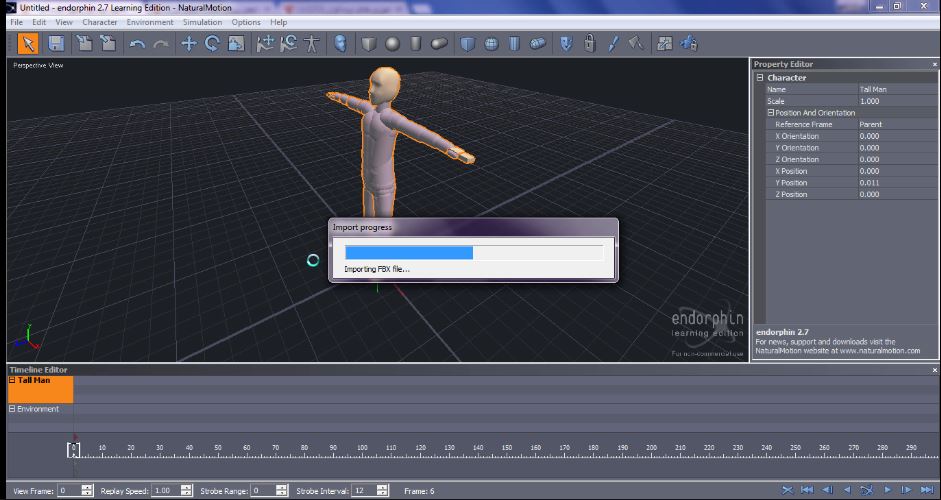This screenshot has width=941, height=500.
Task: Select the arrow Select tool
Action: tap(28, 44)
